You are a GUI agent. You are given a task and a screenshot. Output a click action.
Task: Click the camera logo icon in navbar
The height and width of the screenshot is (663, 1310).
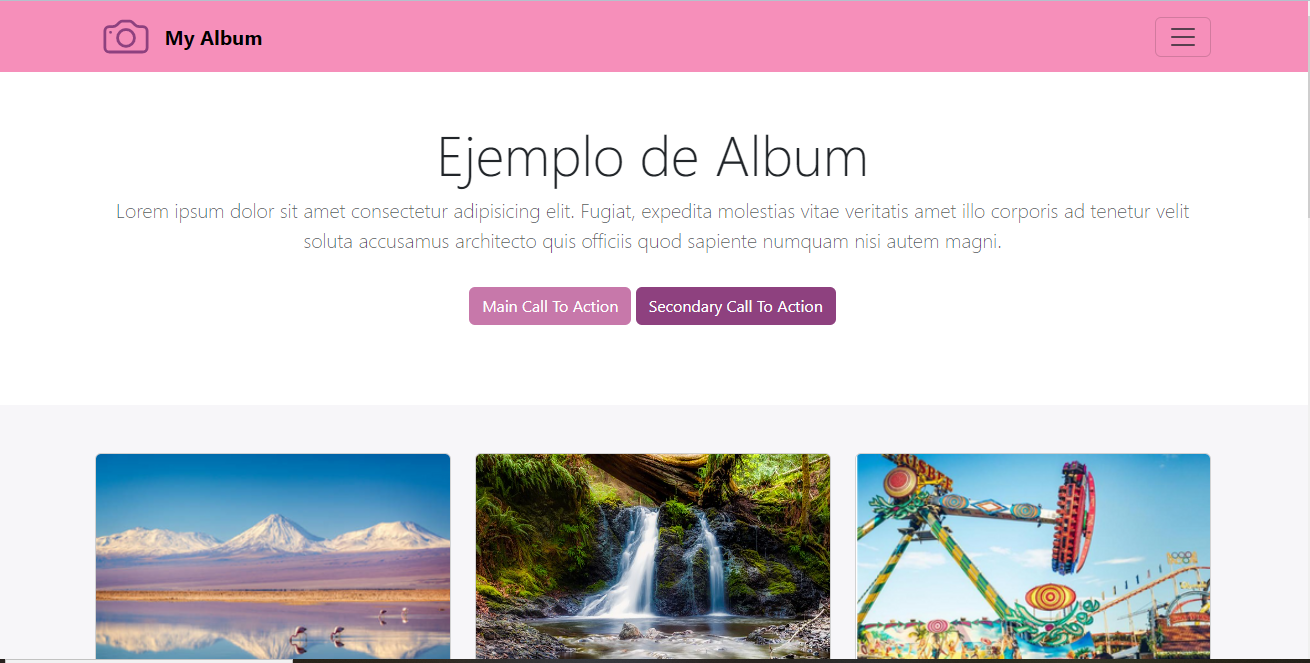(126, 37)
